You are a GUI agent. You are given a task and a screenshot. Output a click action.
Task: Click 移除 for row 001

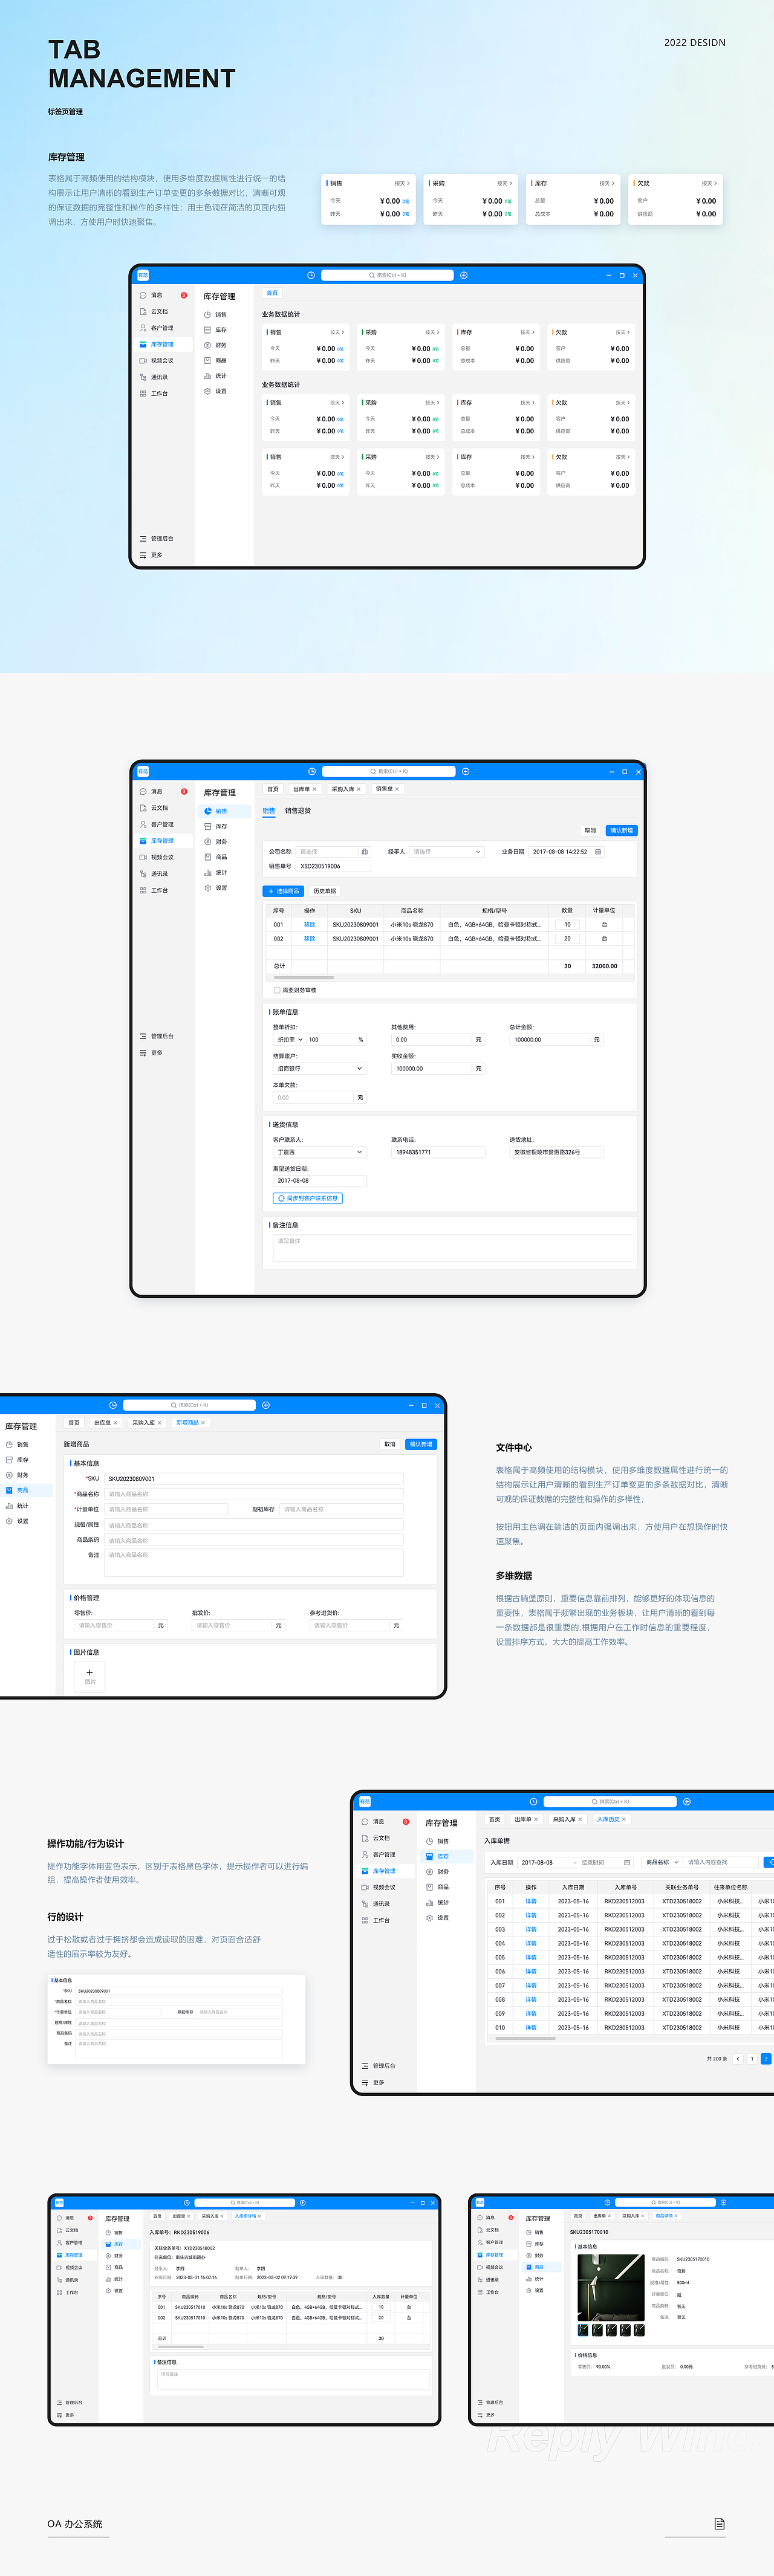310,925
